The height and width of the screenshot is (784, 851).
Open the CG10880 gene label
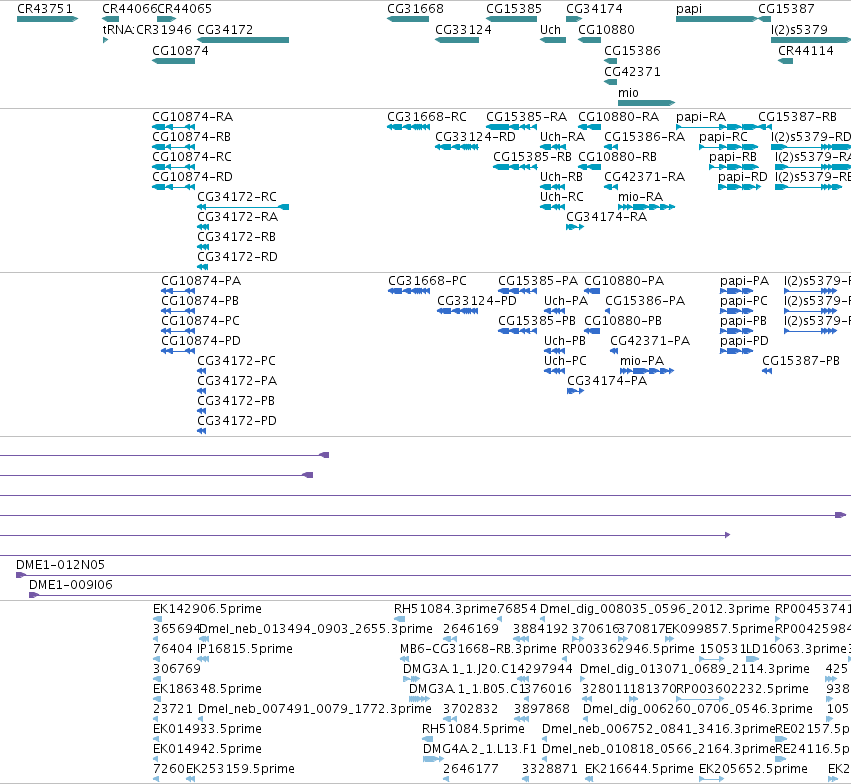(606, 29)
